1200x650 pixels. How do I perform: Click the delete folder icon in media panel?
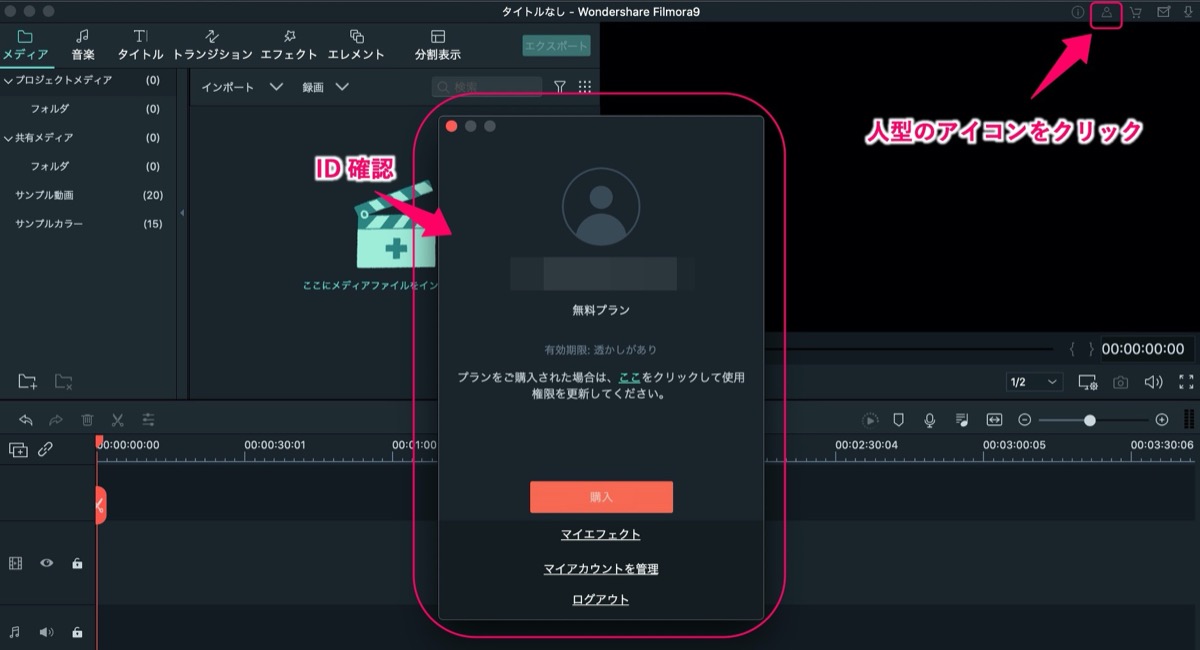click(x=63, y=381)
